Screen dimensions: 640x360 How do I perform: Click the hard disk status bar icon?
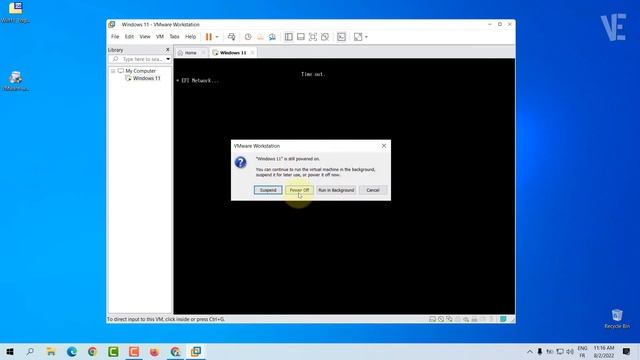tap(432, 319)
